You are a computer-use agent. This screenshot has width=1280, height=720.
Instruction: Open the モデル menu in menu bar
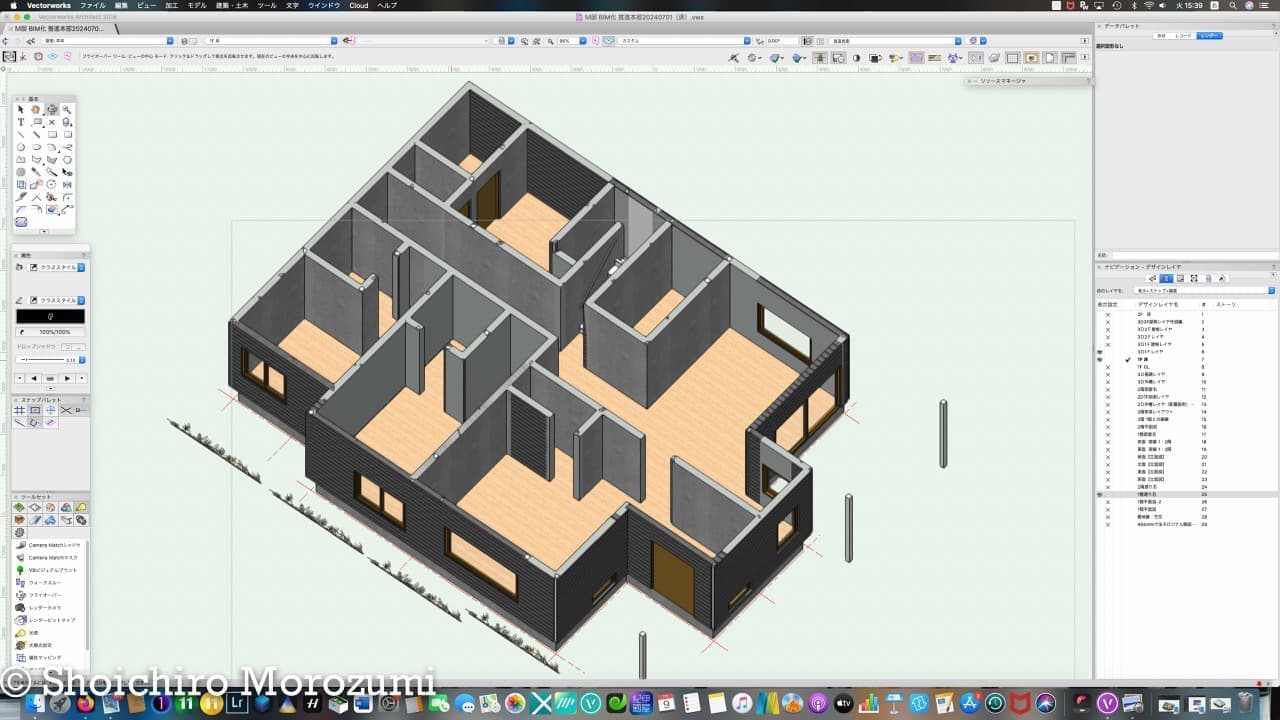[197, 5]
